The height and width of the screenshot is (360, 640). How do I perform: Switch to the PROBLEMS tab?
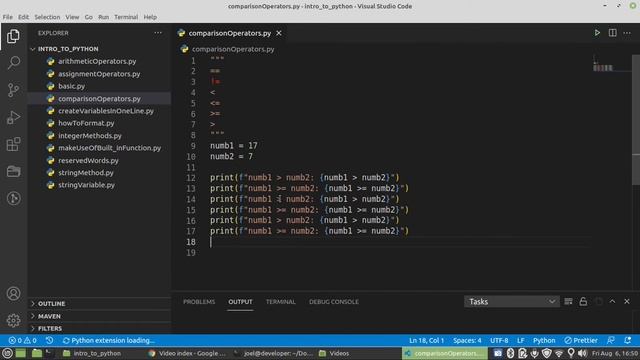[x=199, y=302]
